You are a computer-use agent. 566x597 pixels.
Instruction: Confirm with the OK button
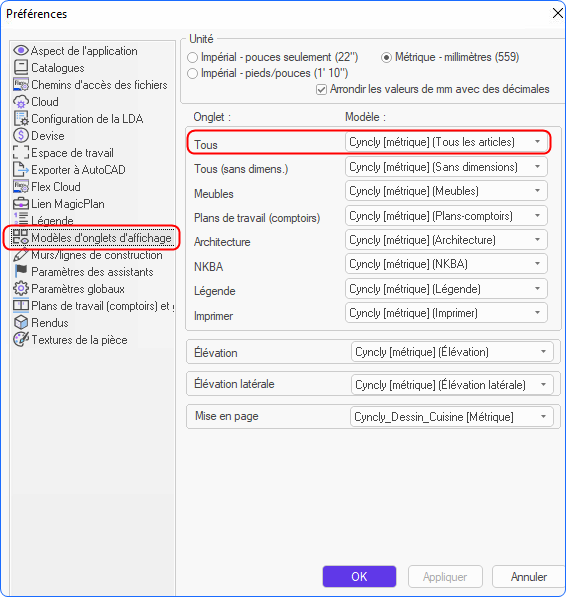[x=359, y=576]
